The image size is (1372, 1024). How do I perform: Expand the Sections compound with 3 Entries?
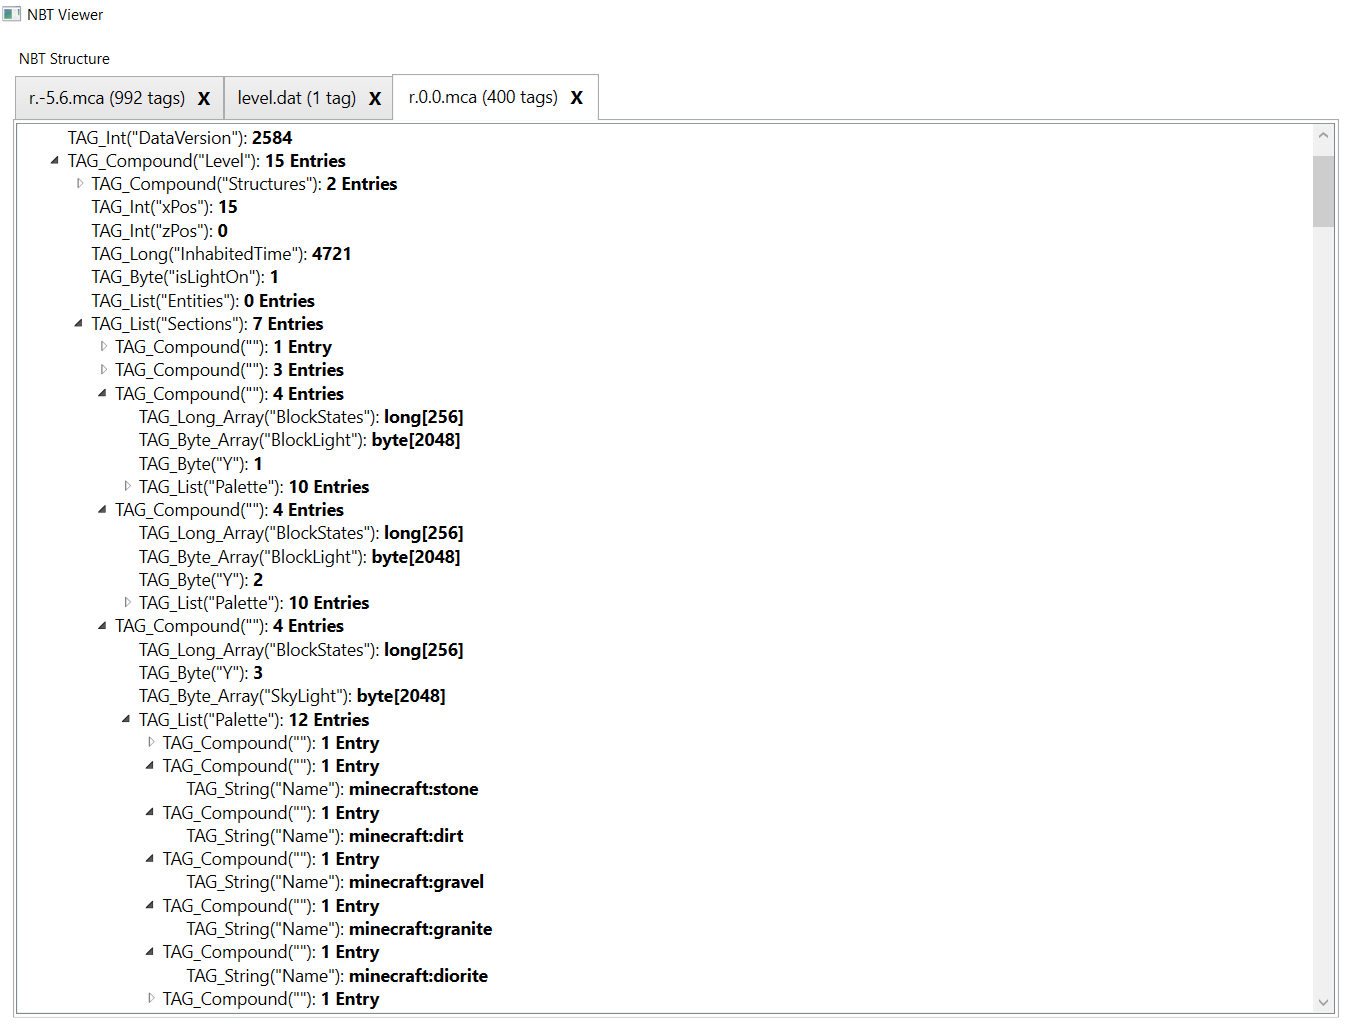click(x=103, y=370)
